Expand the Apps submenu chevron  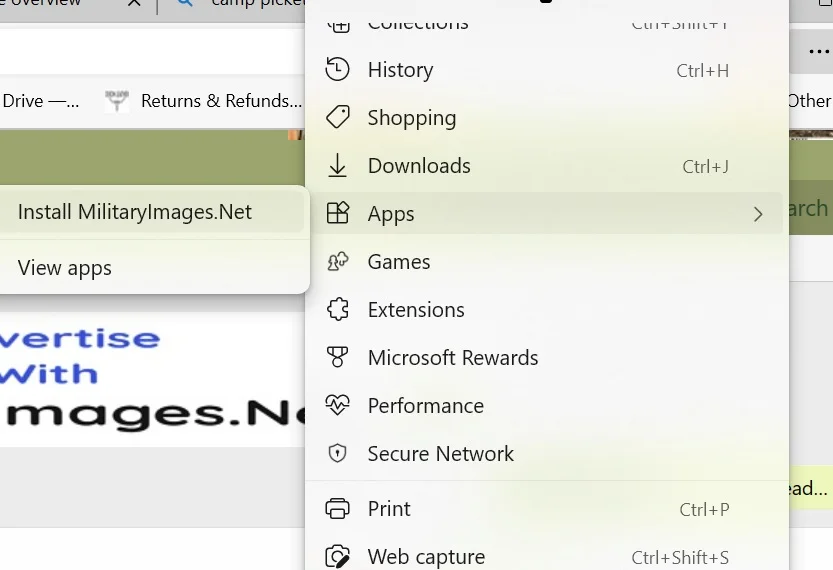[758, 214]
